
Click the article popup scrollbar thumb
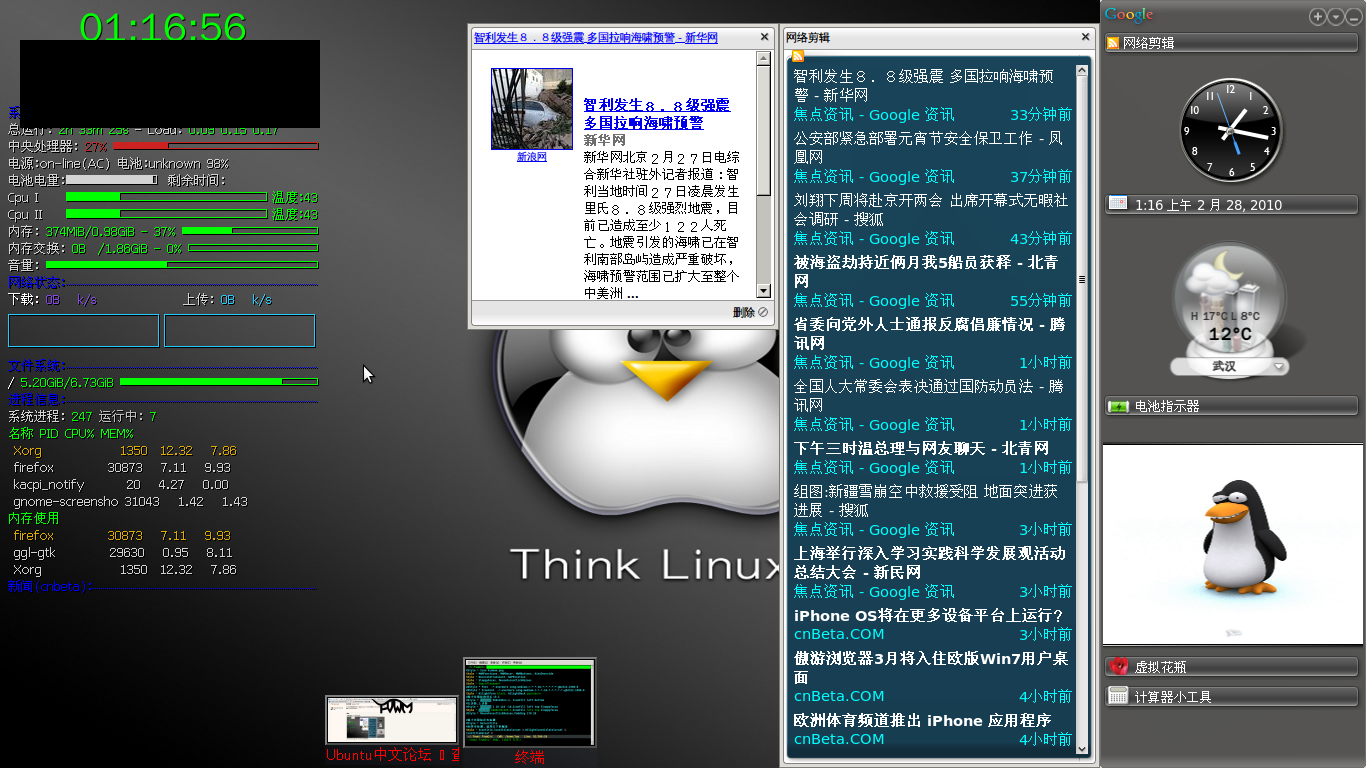click(764, 130)
